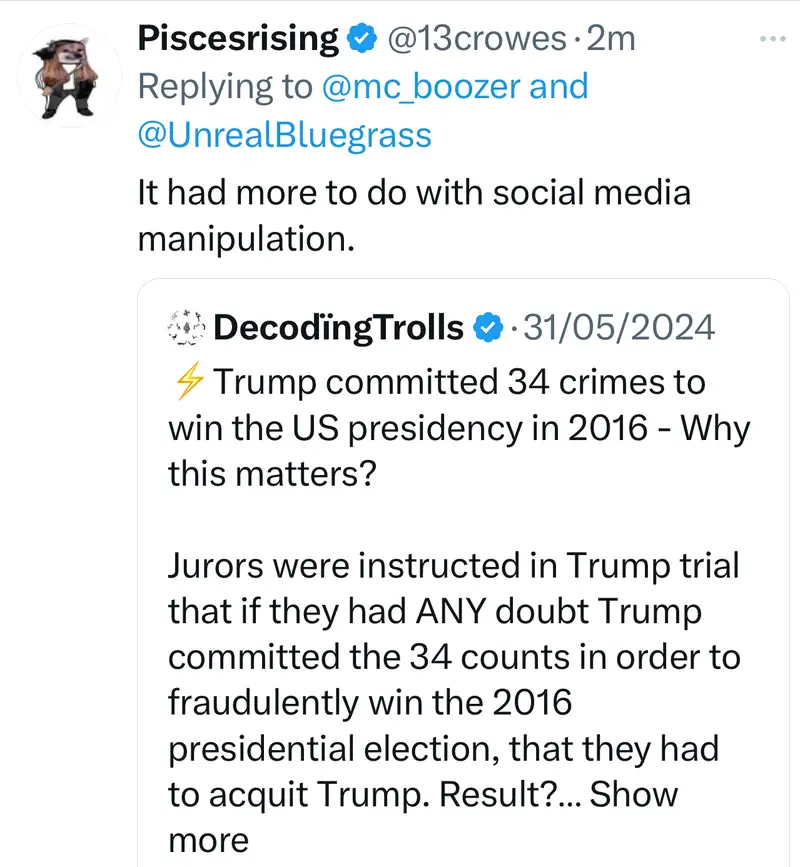Open the three-dot more options menu
The height and width of the screenshot is (867, 800).
click(x=773, y=39)
